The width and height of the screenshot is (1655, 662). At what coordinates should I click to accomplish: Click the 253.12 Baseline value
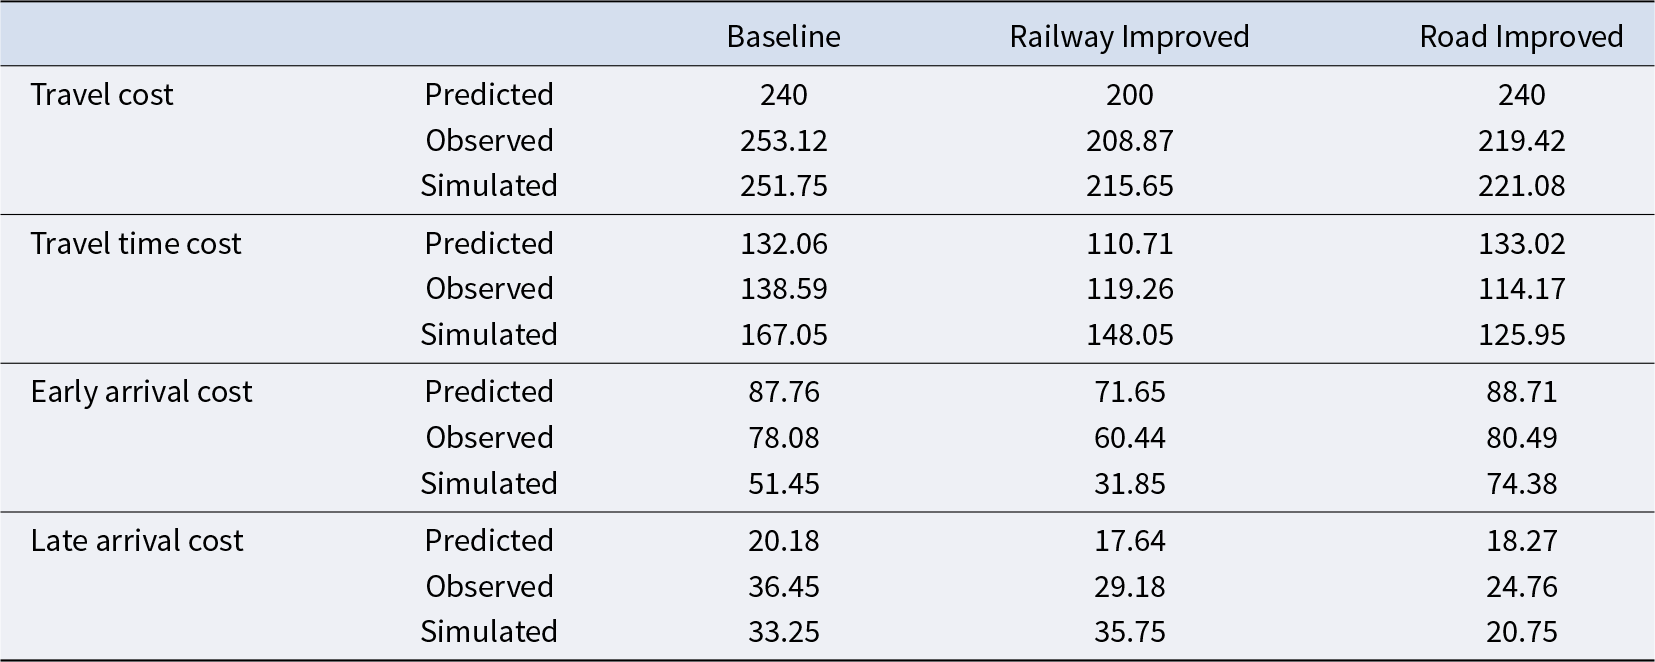tap(783, 141)
